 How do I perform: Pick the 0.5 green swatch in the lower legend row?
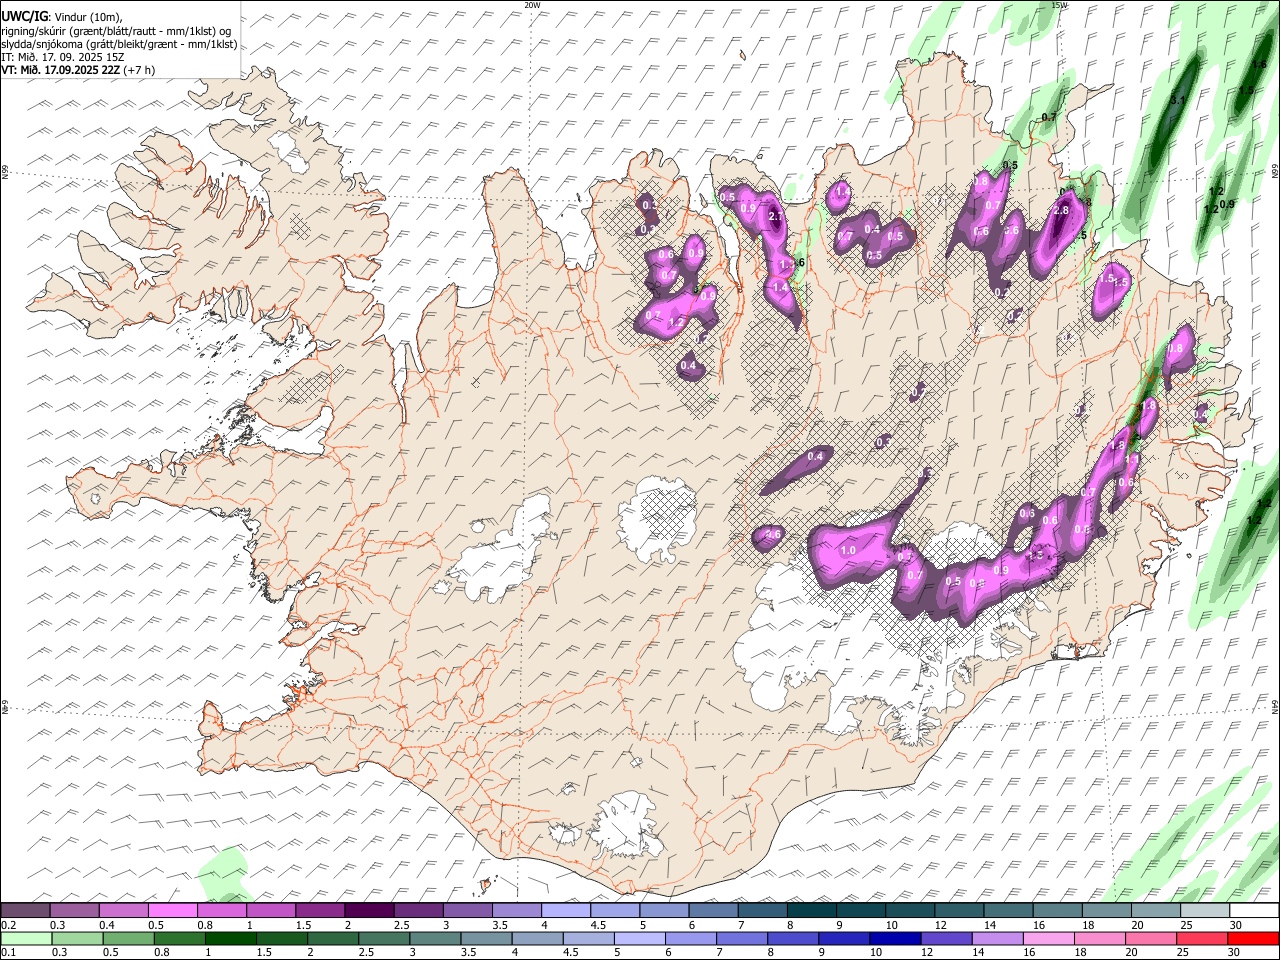pos(129,938)
